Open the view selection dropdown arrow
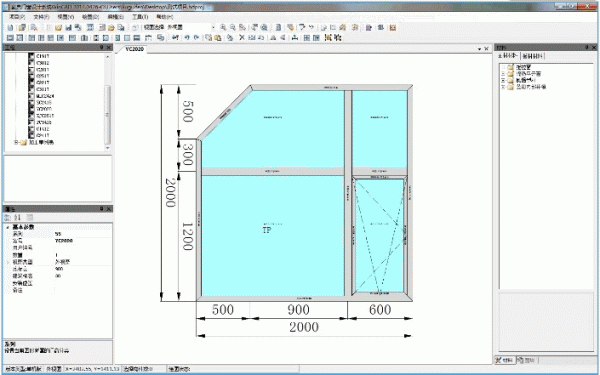This screenshot has width=600, height=375. 213,28
